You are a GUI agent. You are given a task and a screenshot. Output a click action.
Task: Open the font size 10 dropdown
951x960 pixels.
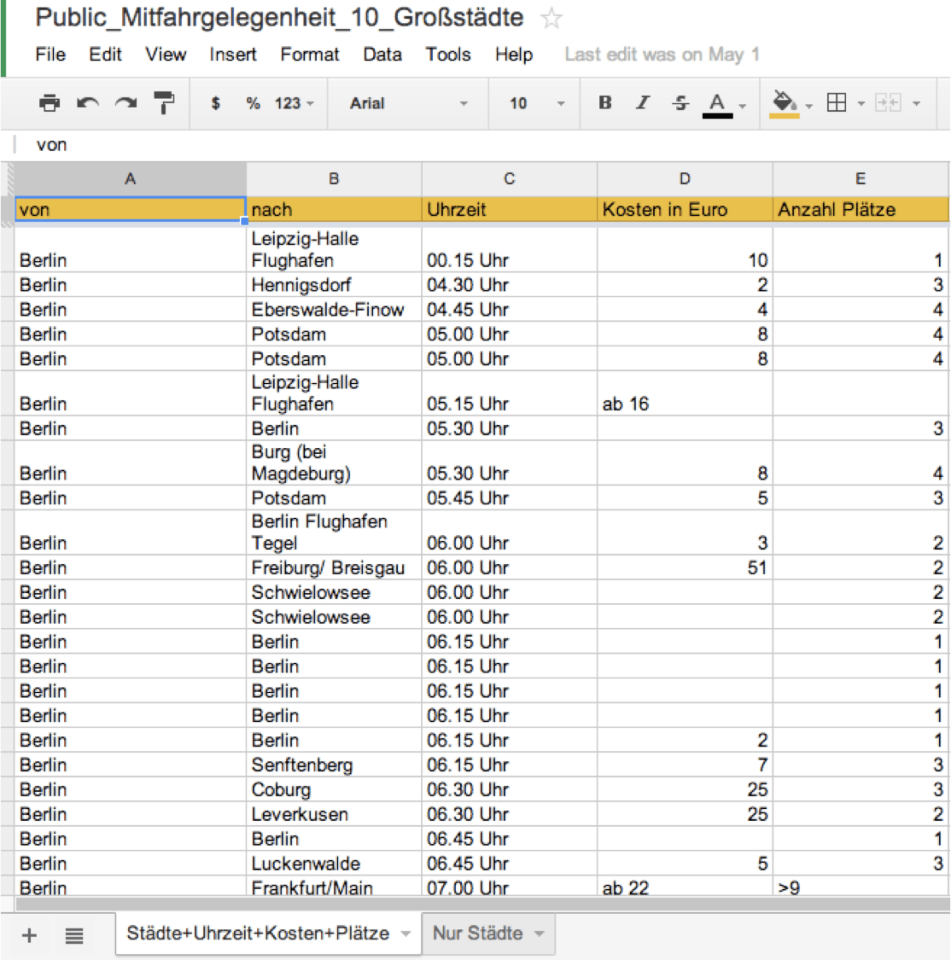pos(537,103)
